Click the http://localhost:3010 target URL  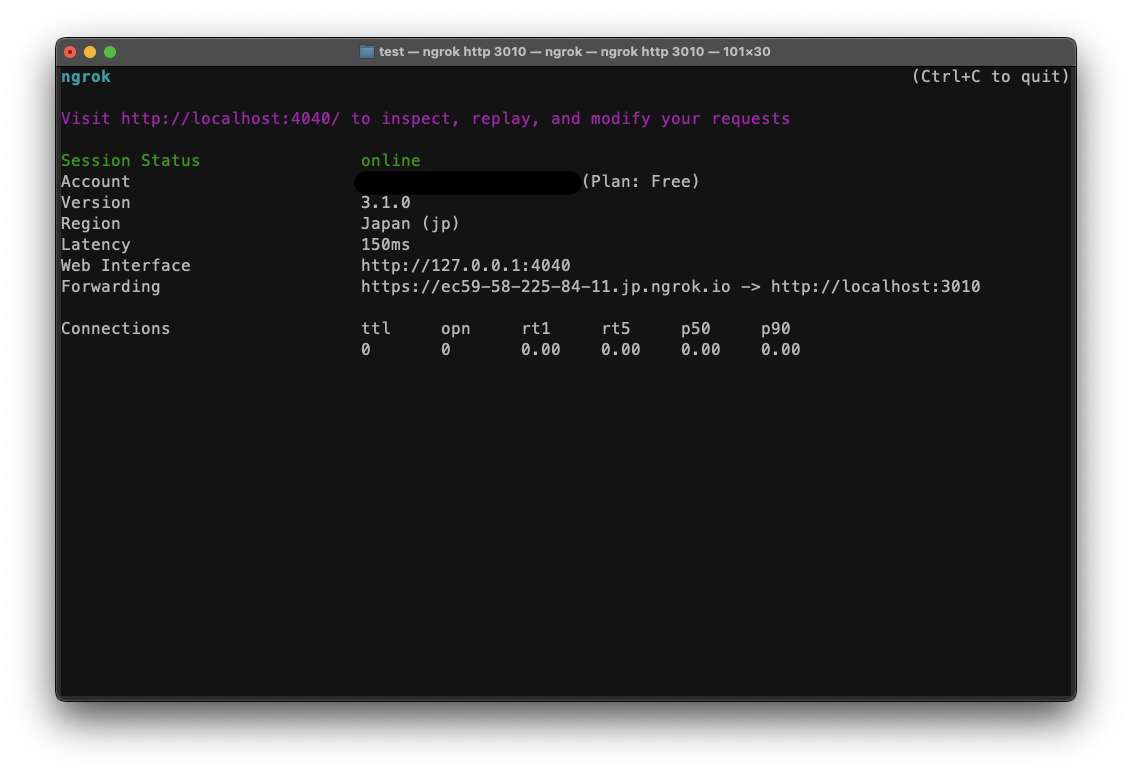tap(876, 286)
